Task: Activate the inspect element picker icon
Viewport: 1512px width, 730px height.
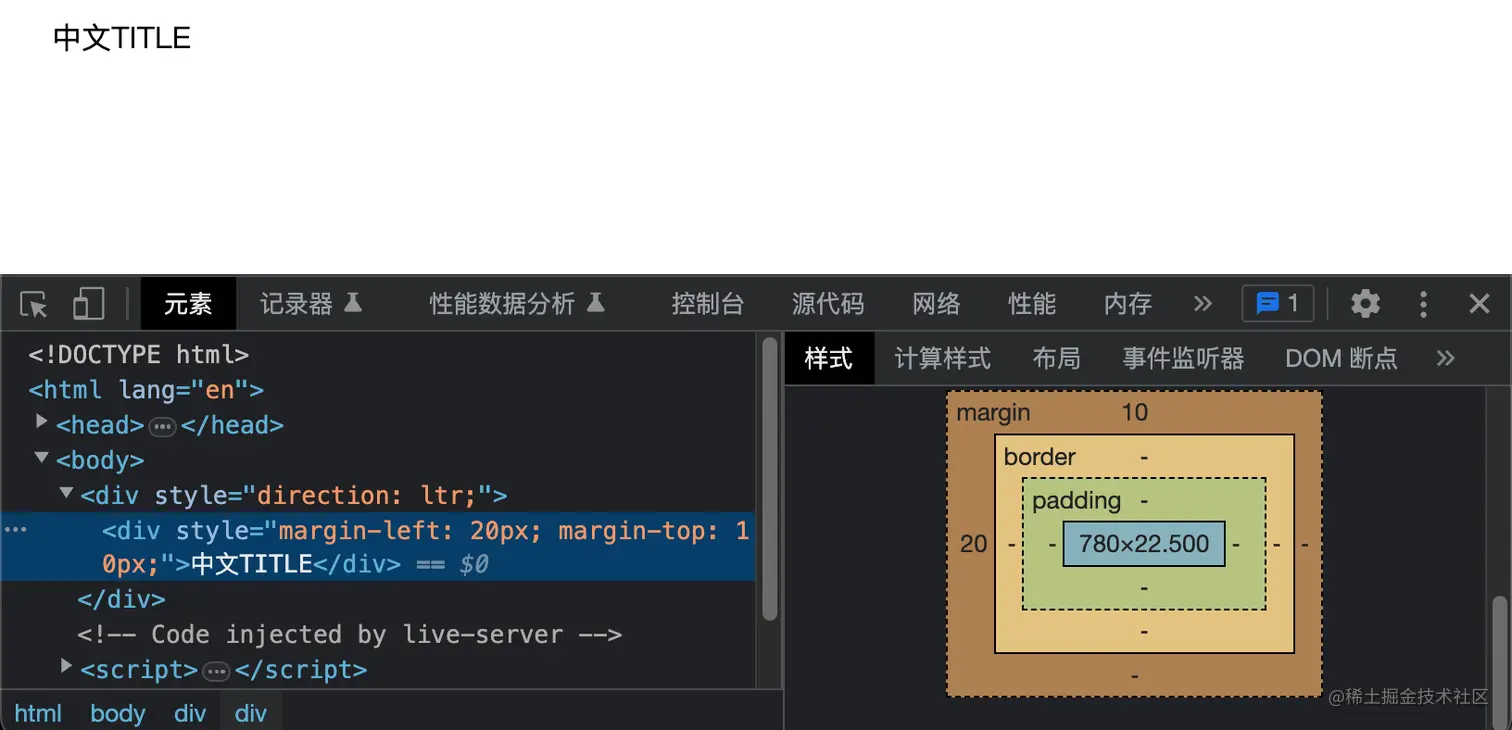Action: click(x=34, y=304)
